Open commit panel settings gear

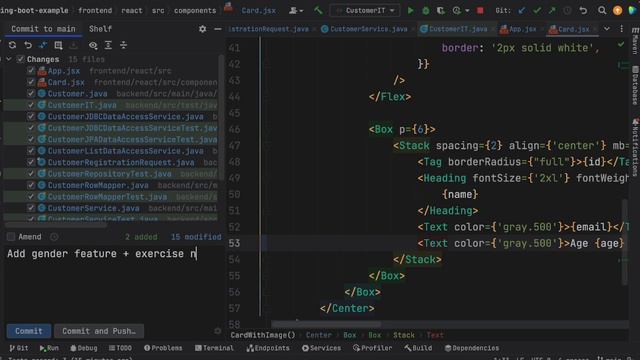pos(202,29)
